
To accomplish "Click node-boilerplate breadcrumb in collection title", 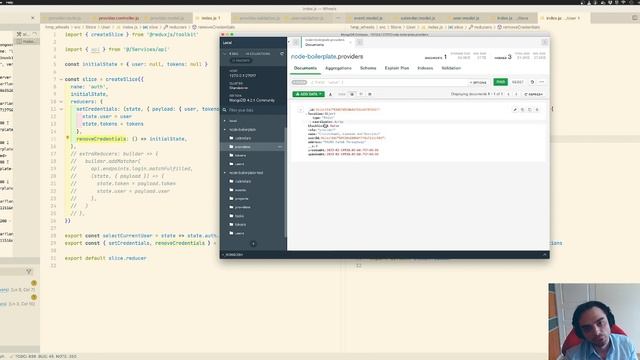I will pyautogui.click(x=314, y=56).
